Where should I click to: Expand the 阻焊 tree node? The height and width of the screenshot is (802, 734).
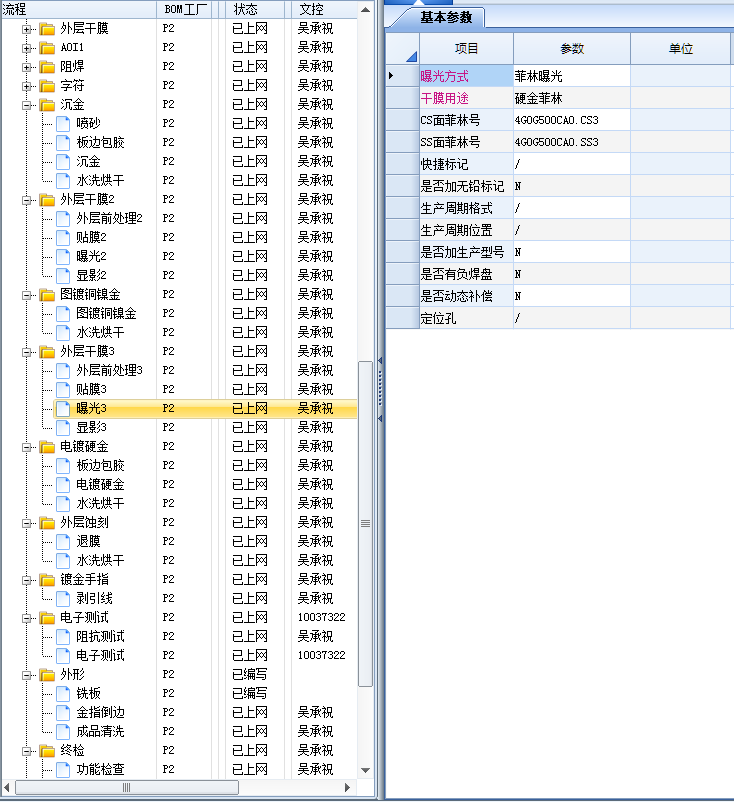(26, 67)
